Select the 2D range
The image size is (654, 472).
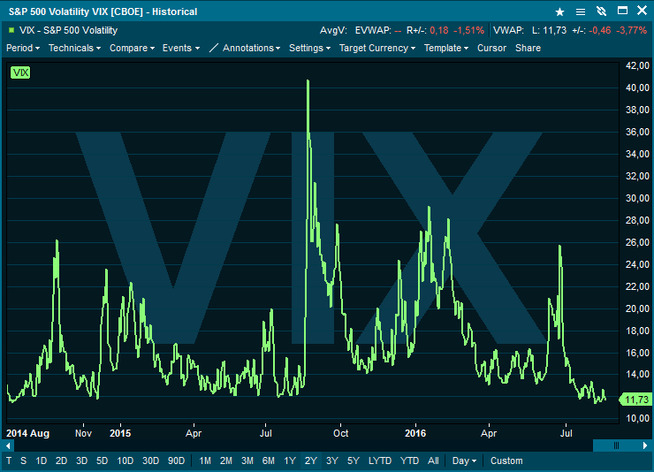point(61,461)
